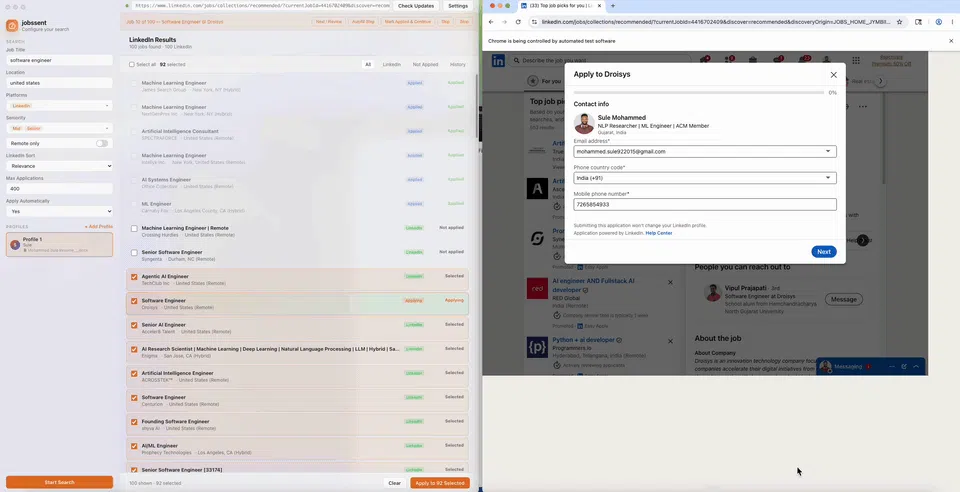Screen dimensions: 960x492
Task: Click the RED Global company logo
Action: click(x=538, y=288)
